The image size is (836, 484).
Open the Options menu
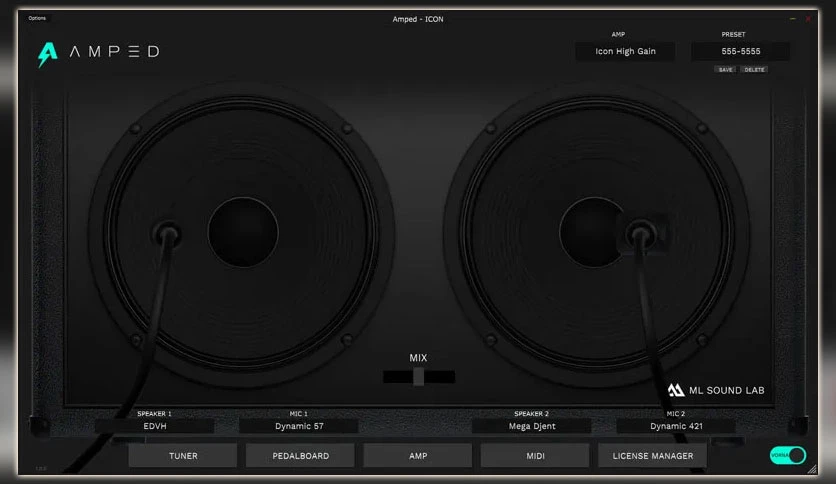[x=37, y=18]
